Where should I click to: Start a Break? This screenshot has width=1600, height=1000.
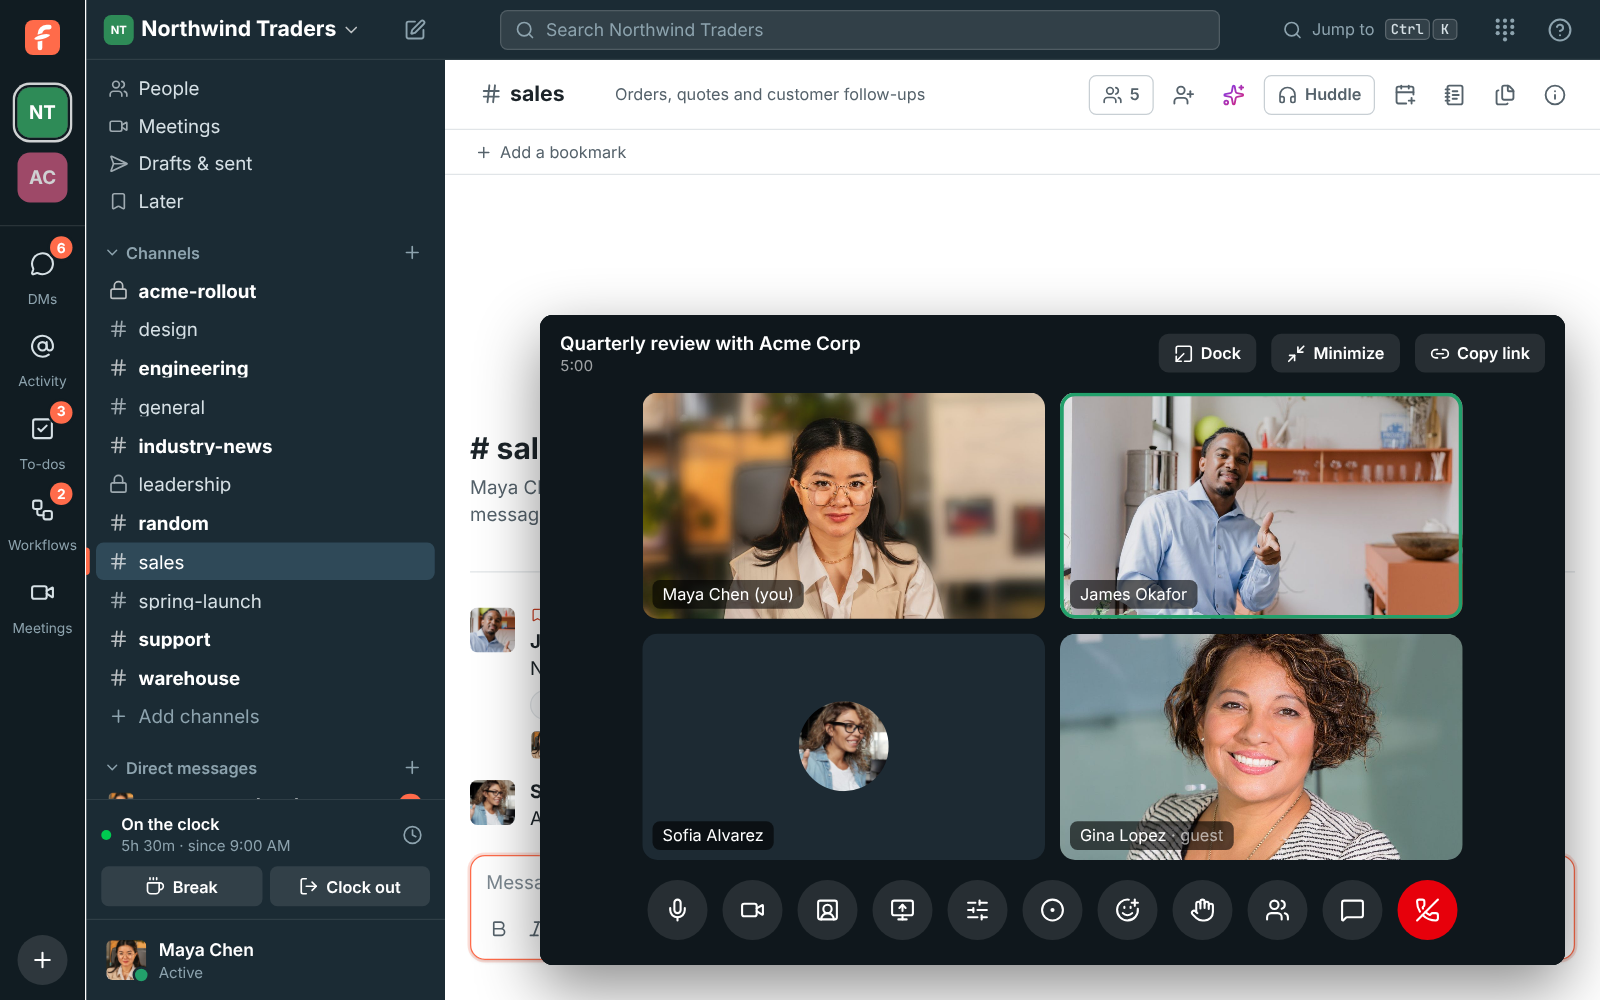click(x=182, y=887)
